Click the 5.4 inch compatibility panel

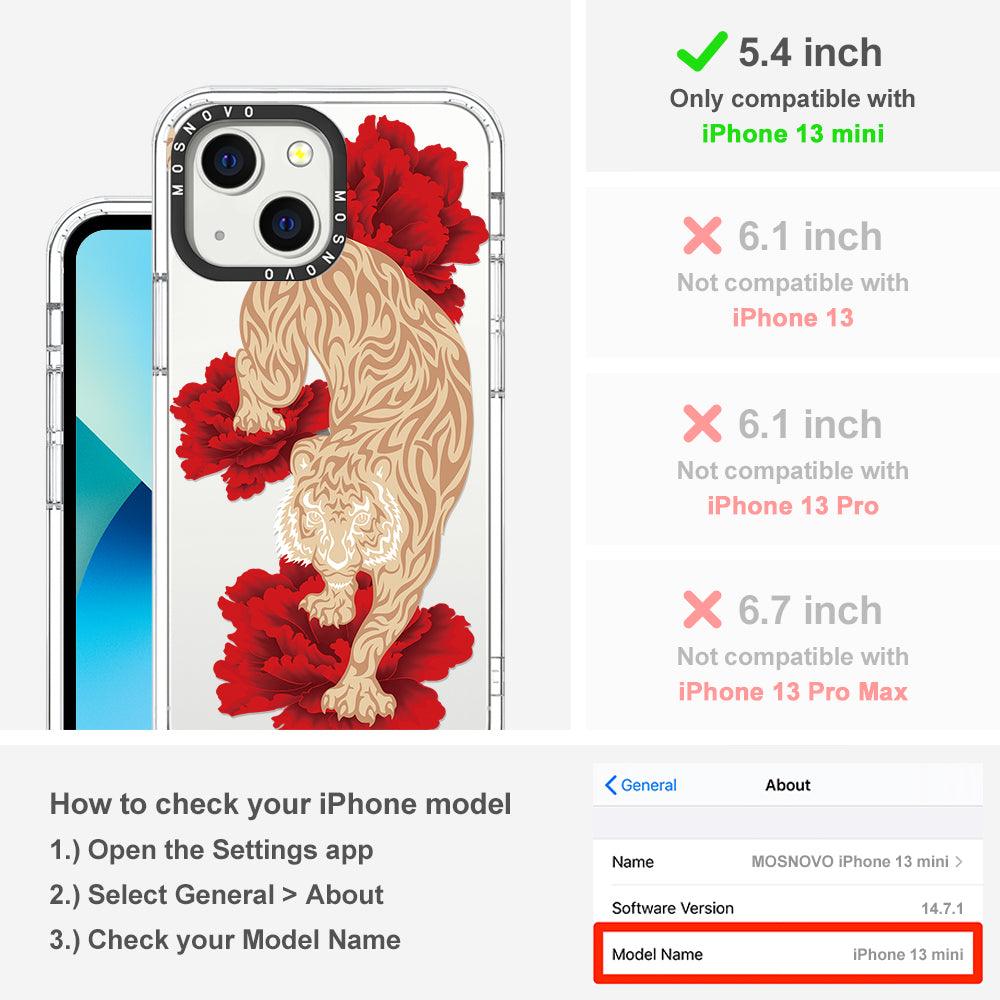pos(793,86)
